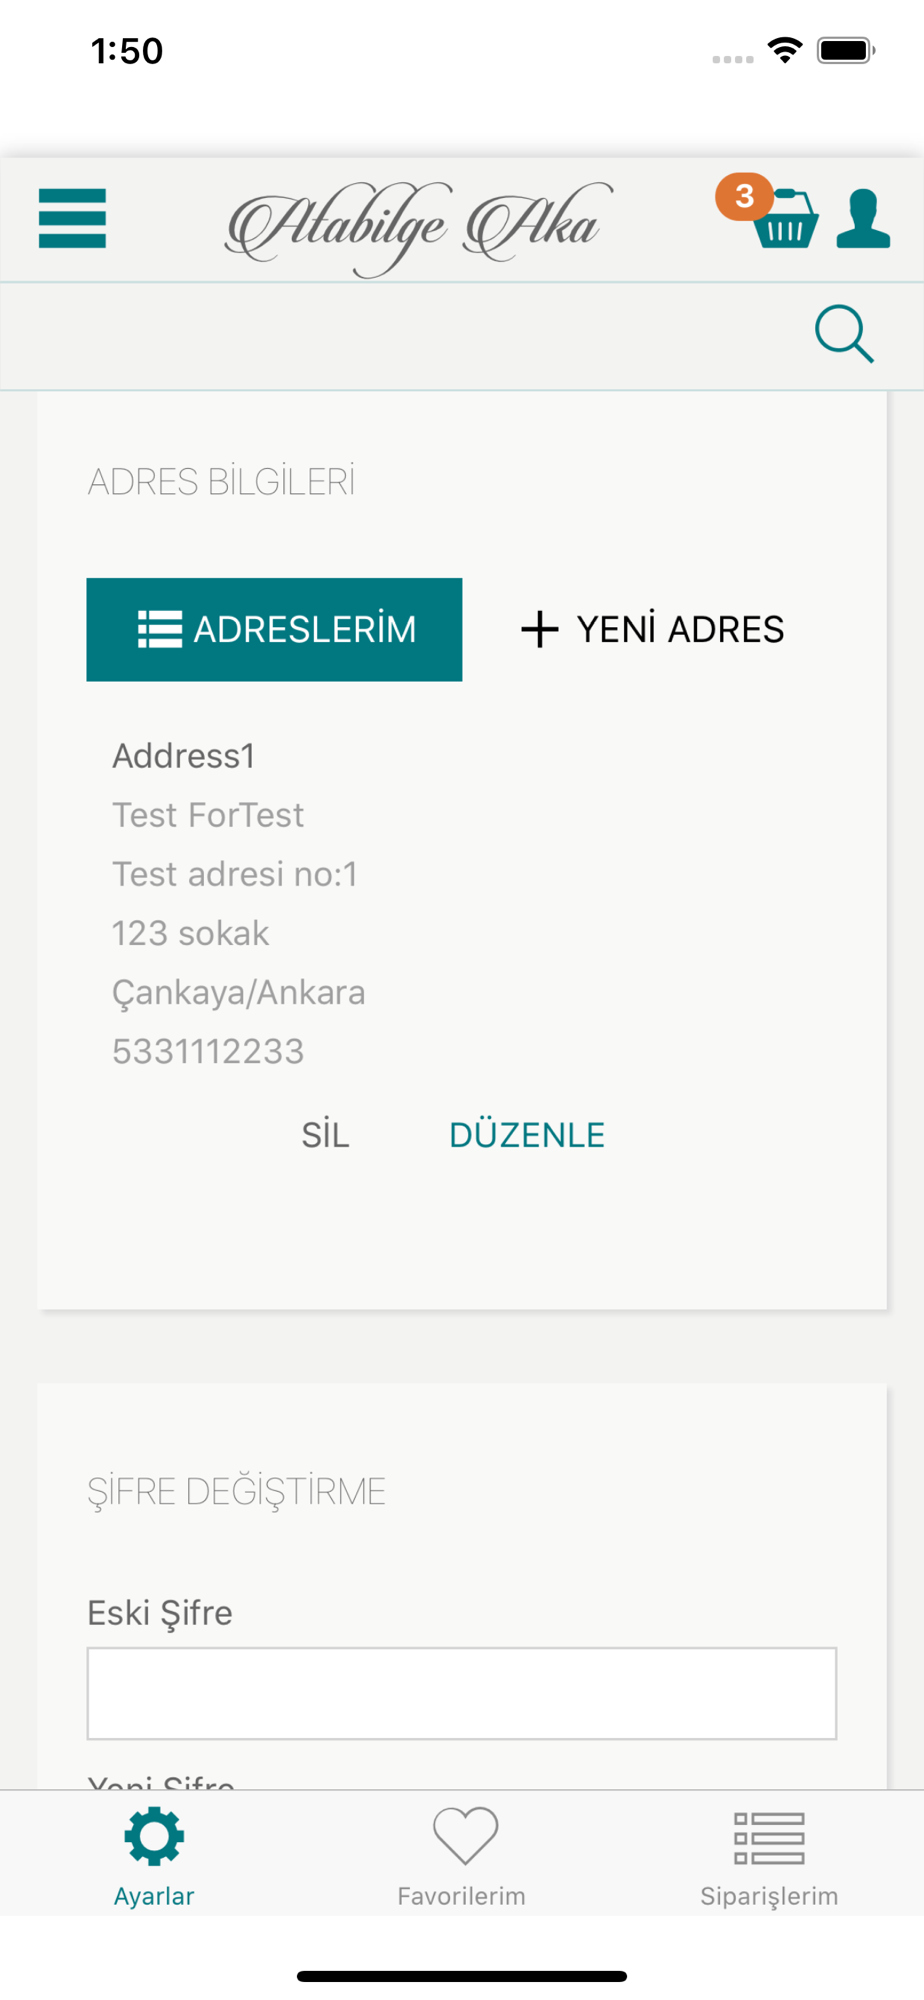Open Favorilerim heart tab
This screenshot has width=924, height=2000.
coord(465,1836)
